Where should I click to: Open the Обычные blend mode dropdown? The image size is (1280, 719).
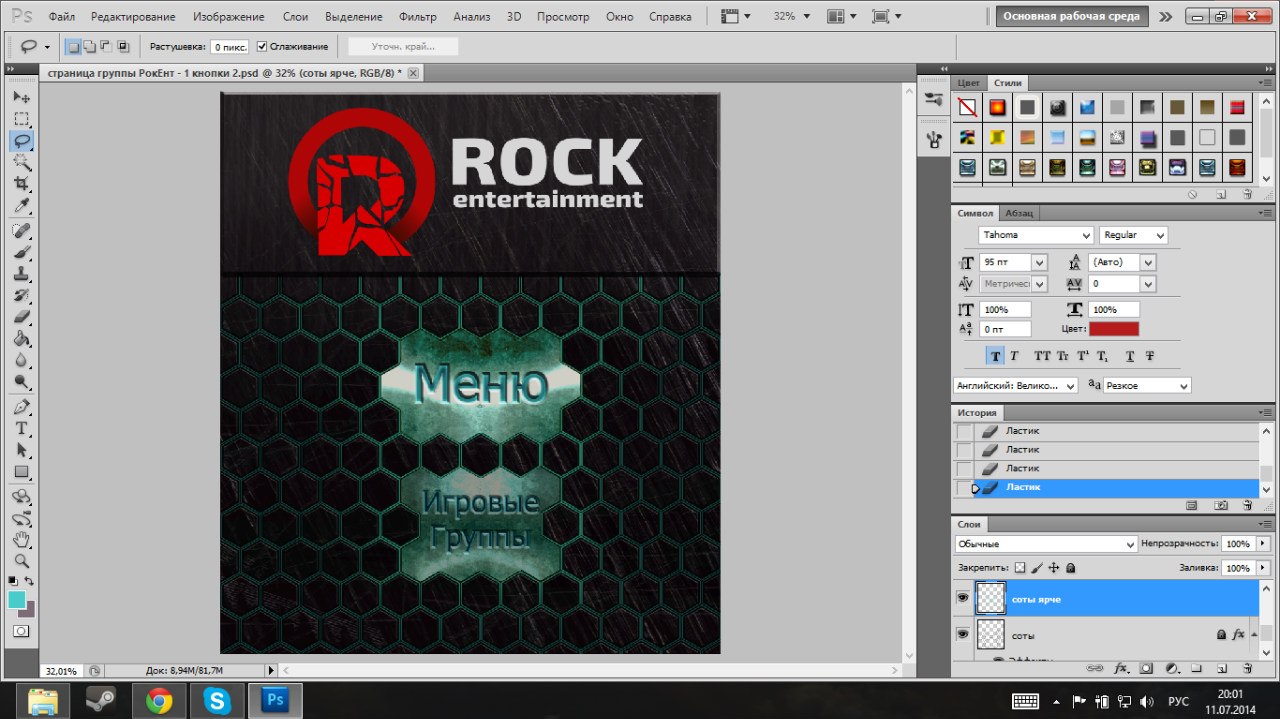click(x=1045, y=544)
